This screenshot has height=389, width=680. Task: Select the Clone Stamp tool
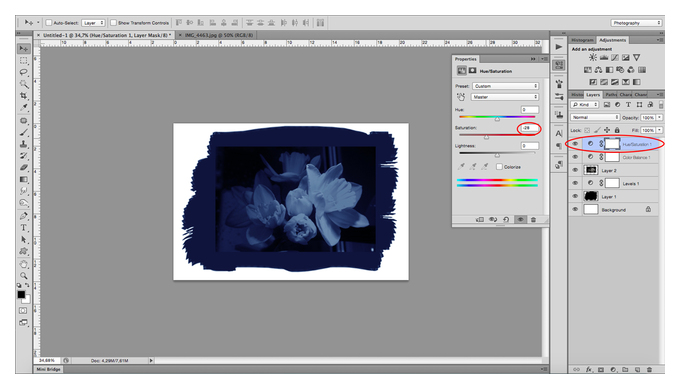(x=23, y=144)
